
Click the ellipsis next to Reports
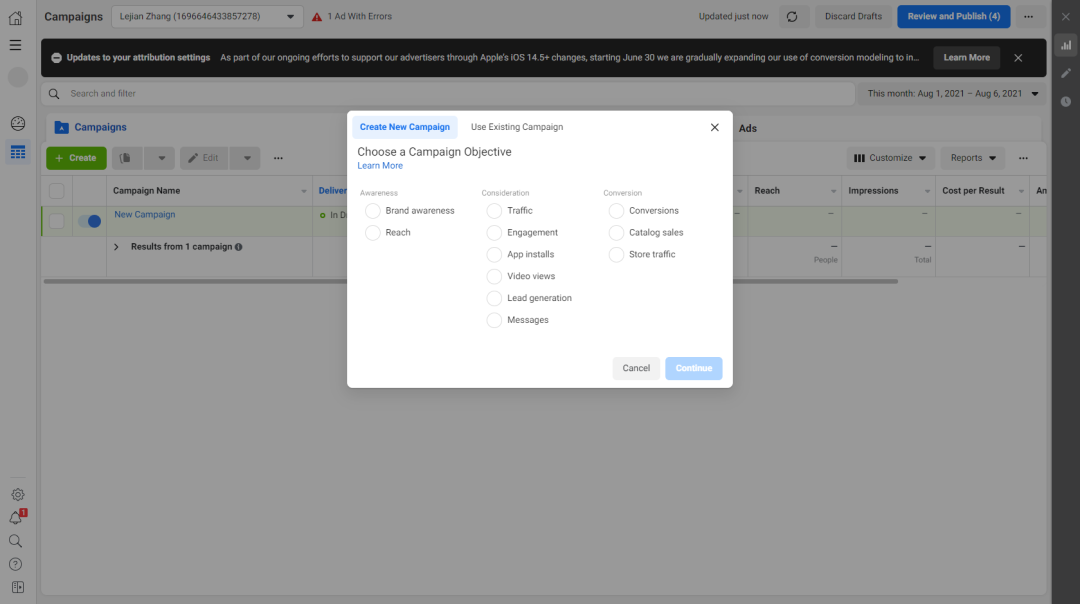tap(1024, 158)
